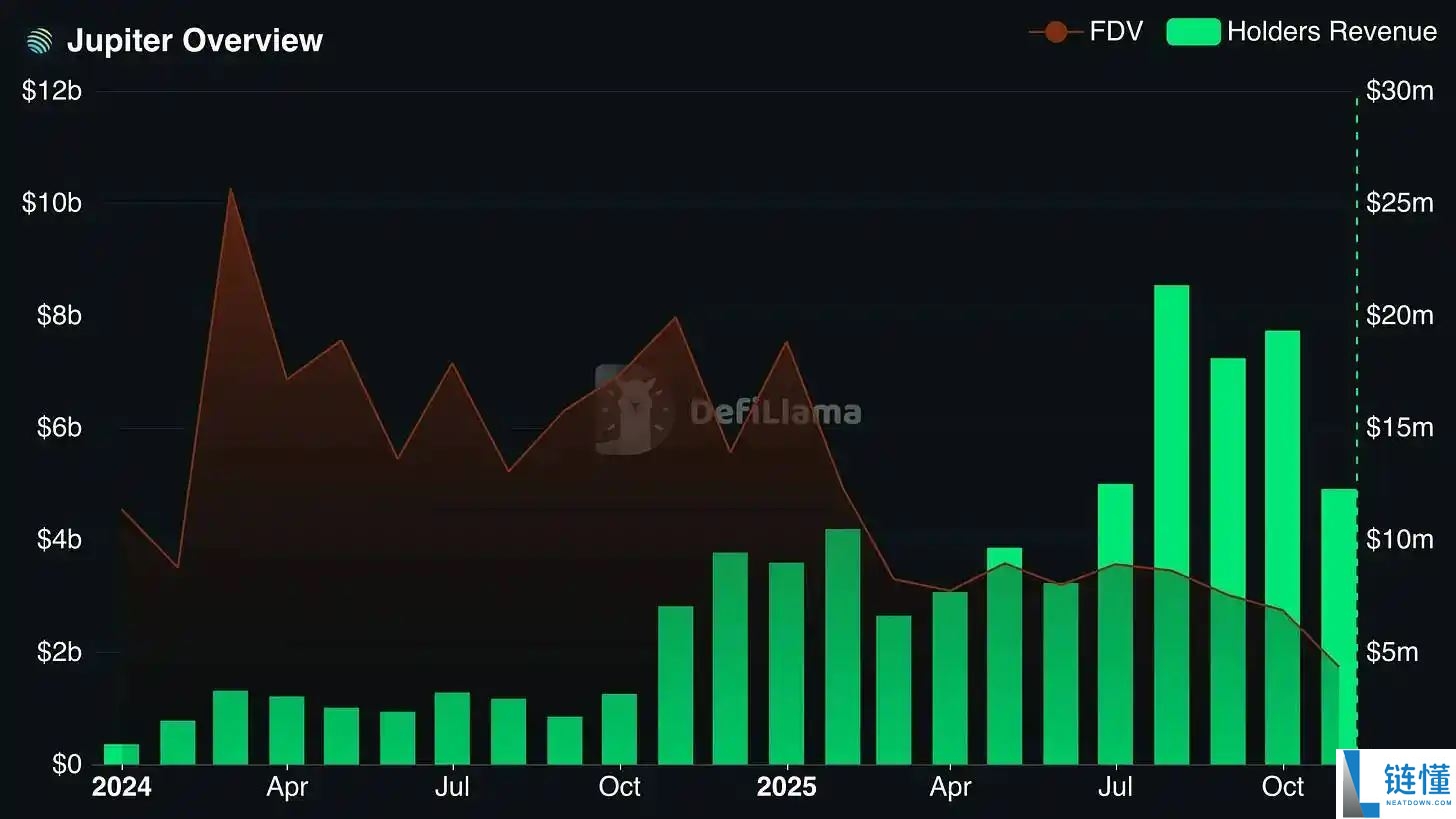
Task: Click the dashed green vertical marker line
Action: point(1357,300)
